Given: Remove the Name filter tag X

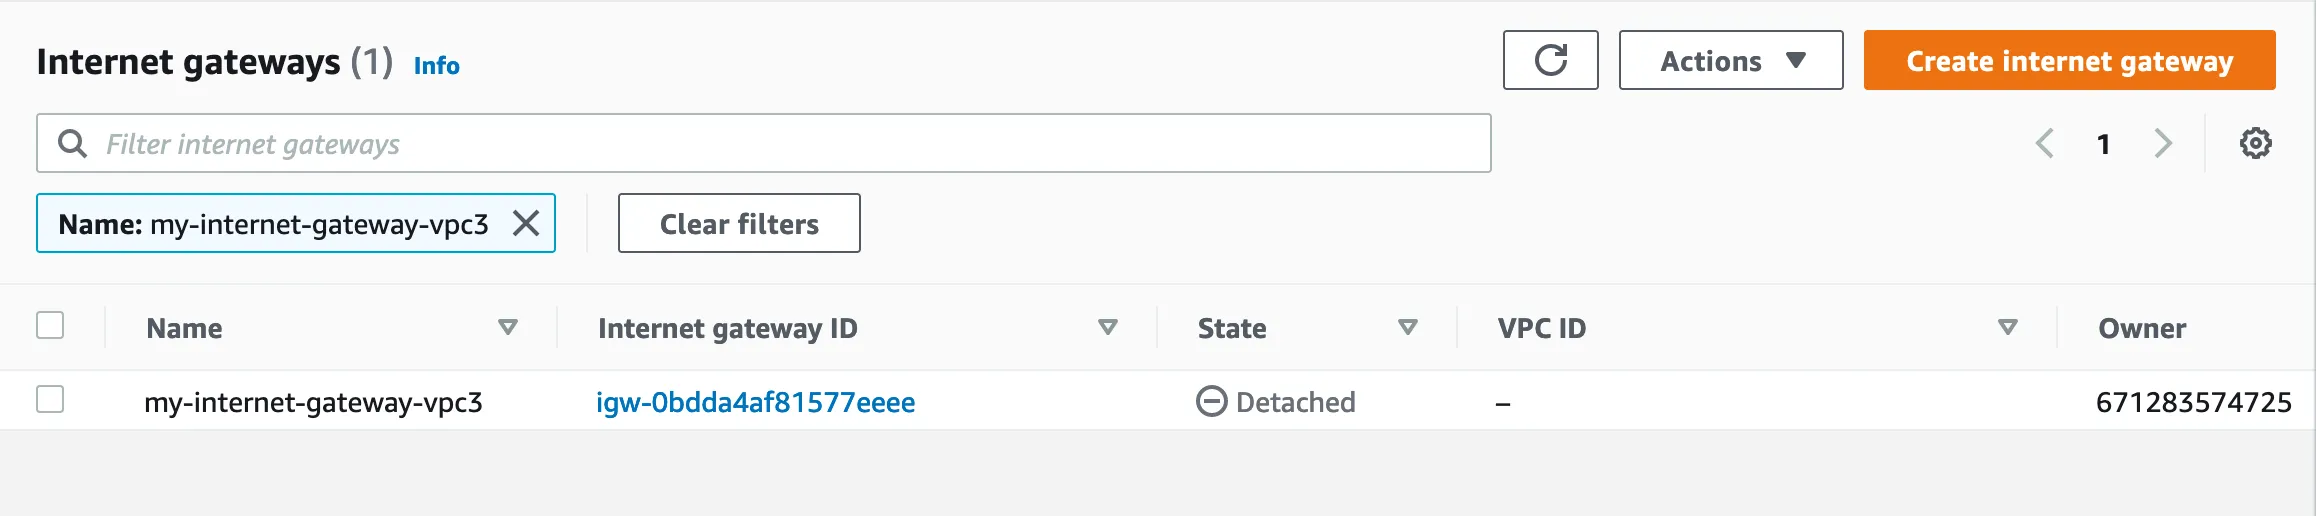Looking at the screenshot, I should pyautogui.click(x=526, y=223).
